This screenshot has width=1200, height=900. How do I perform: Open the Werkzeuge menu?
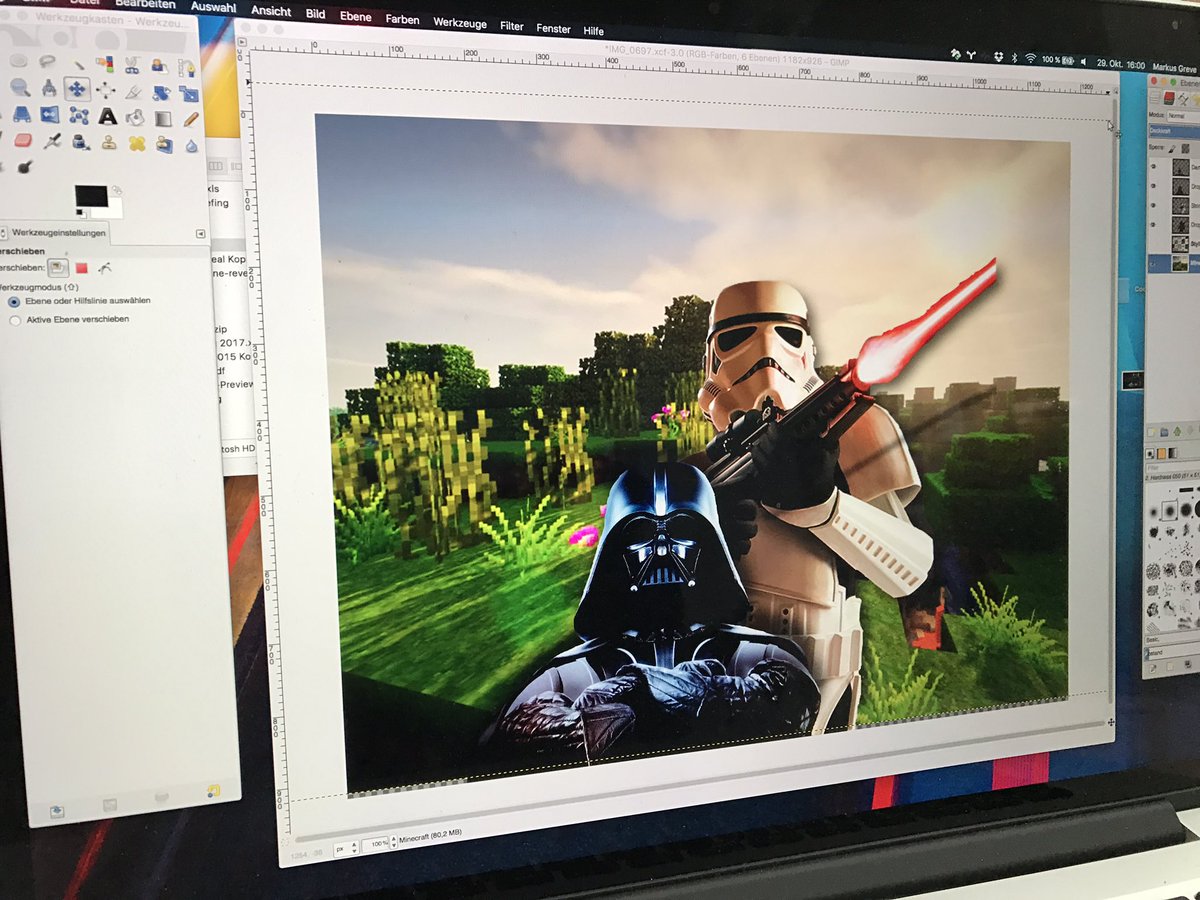pyautogui.click(x=459, y=23)
